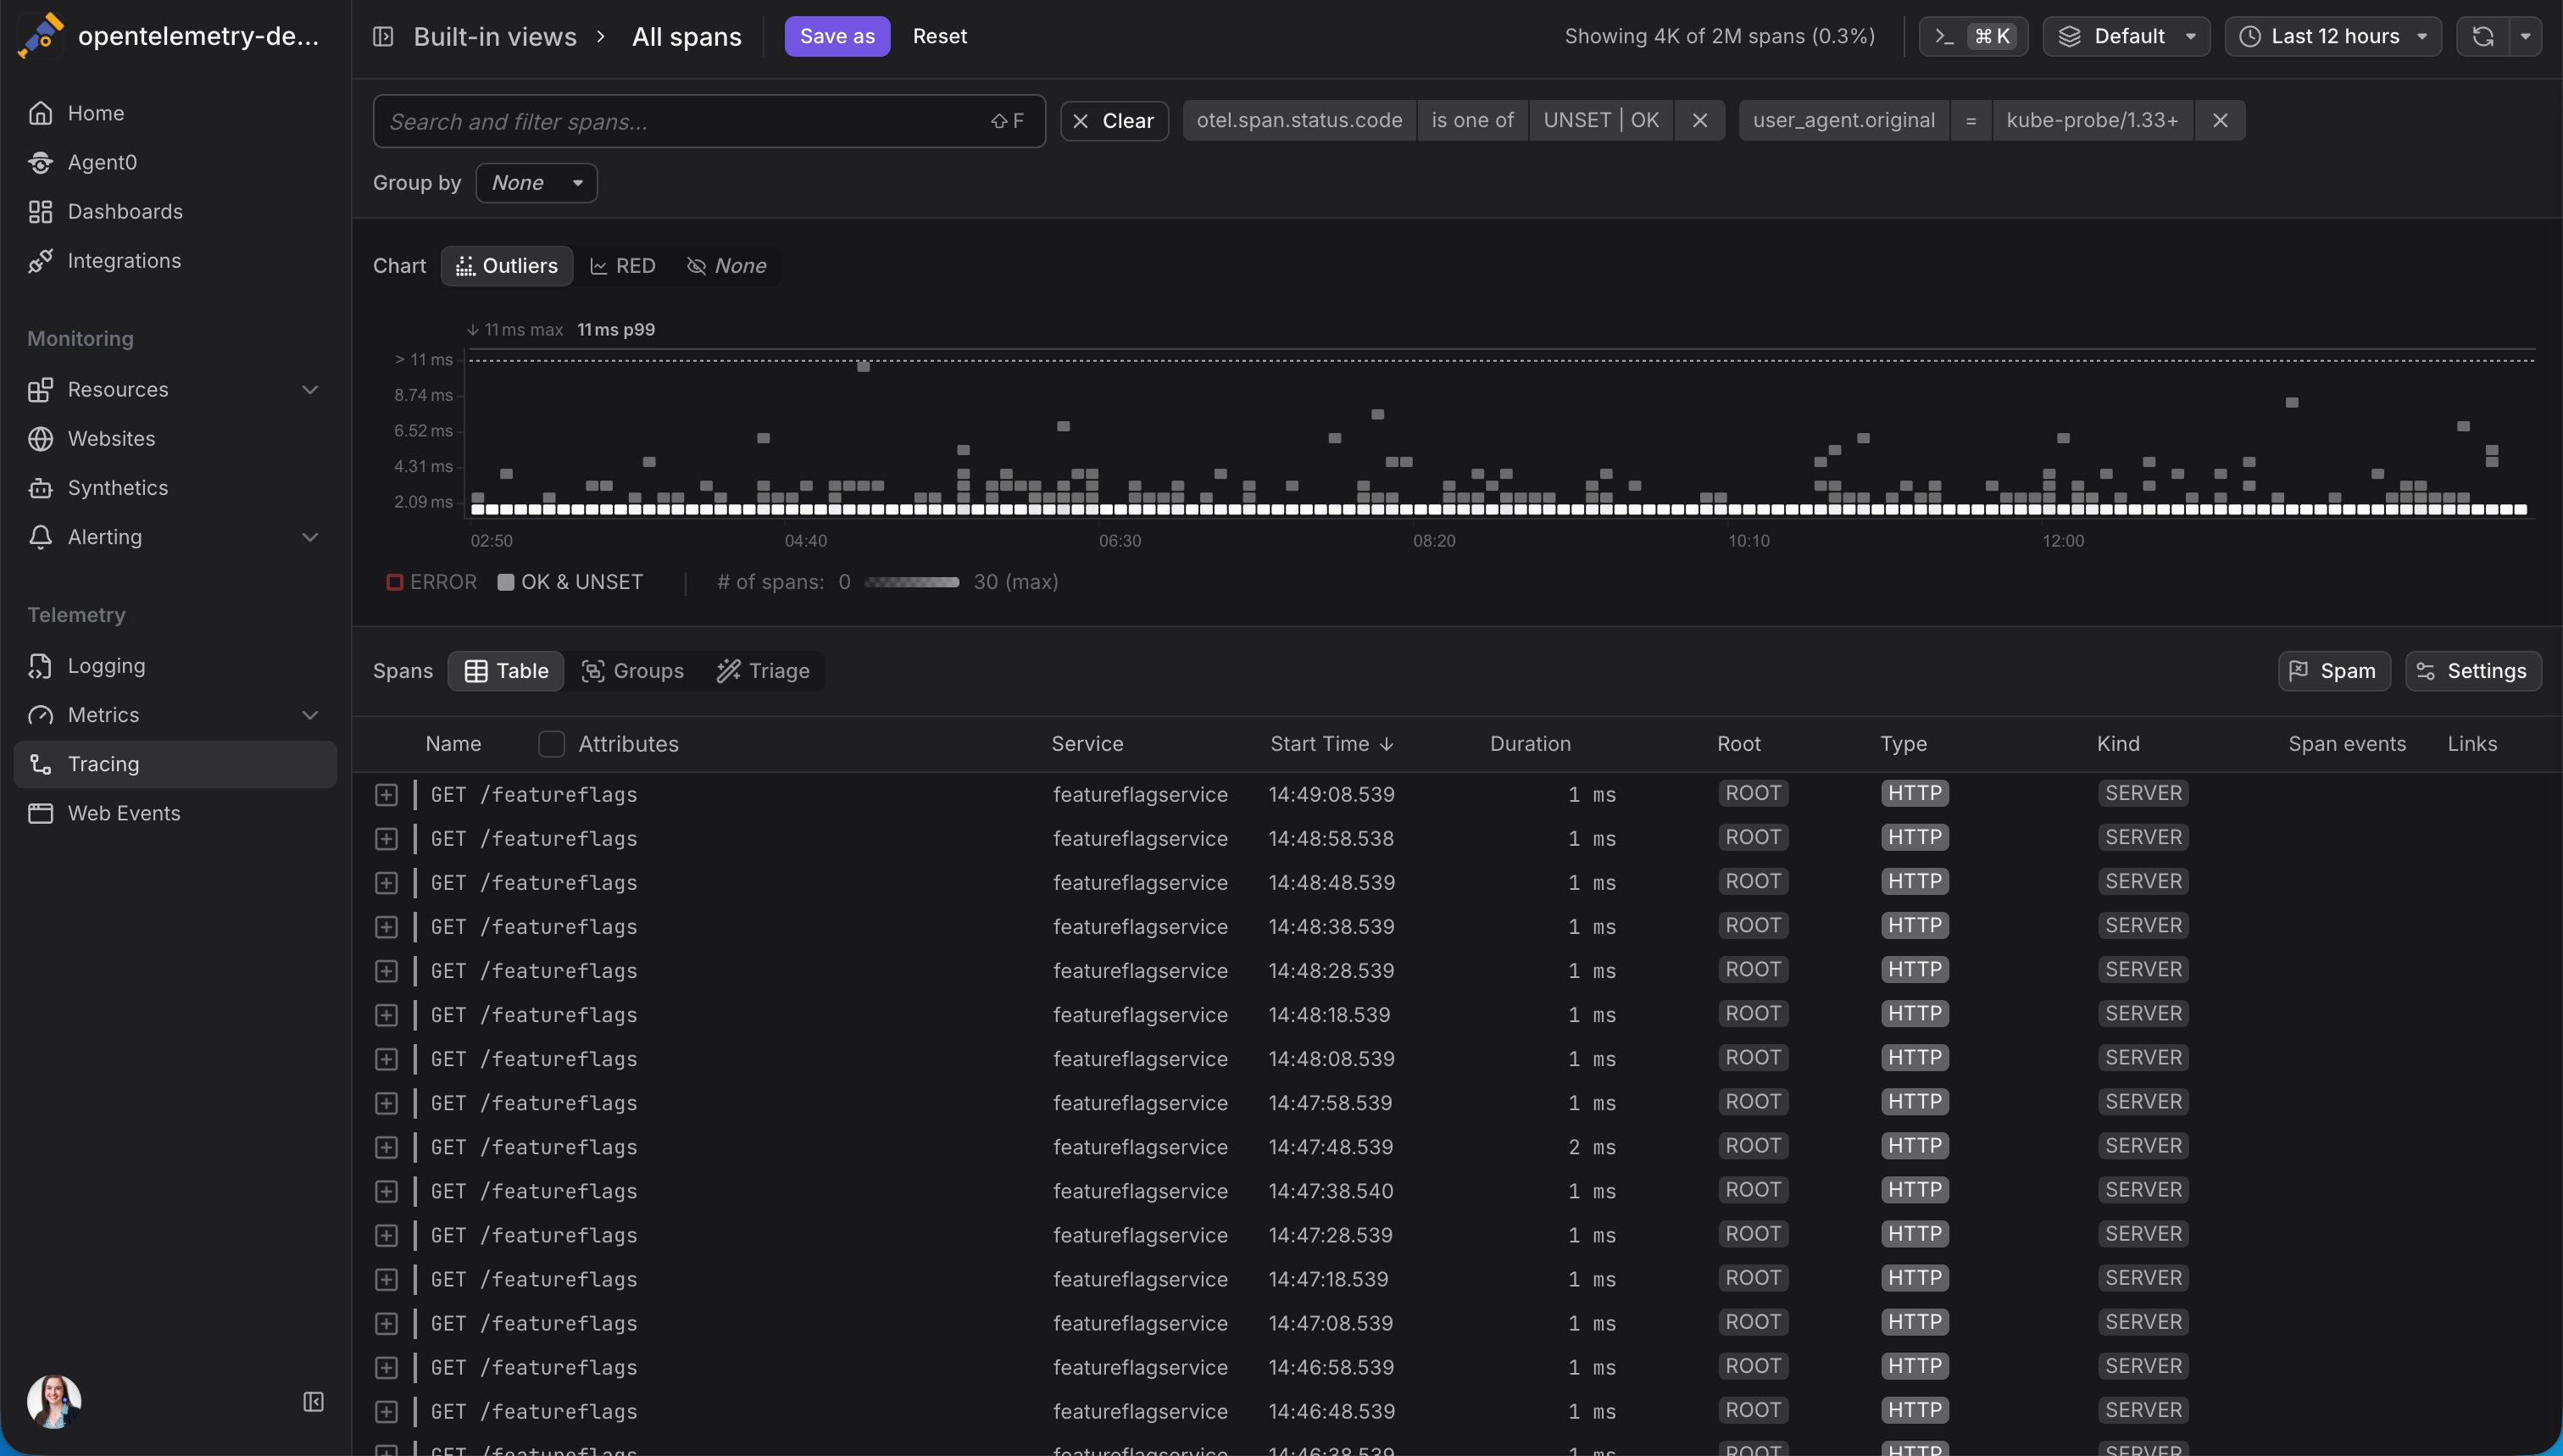Toggle the views panel icon beside Built-in views
The height and width of the screenshot is (1456, 2563).
(x=383, y=37)
